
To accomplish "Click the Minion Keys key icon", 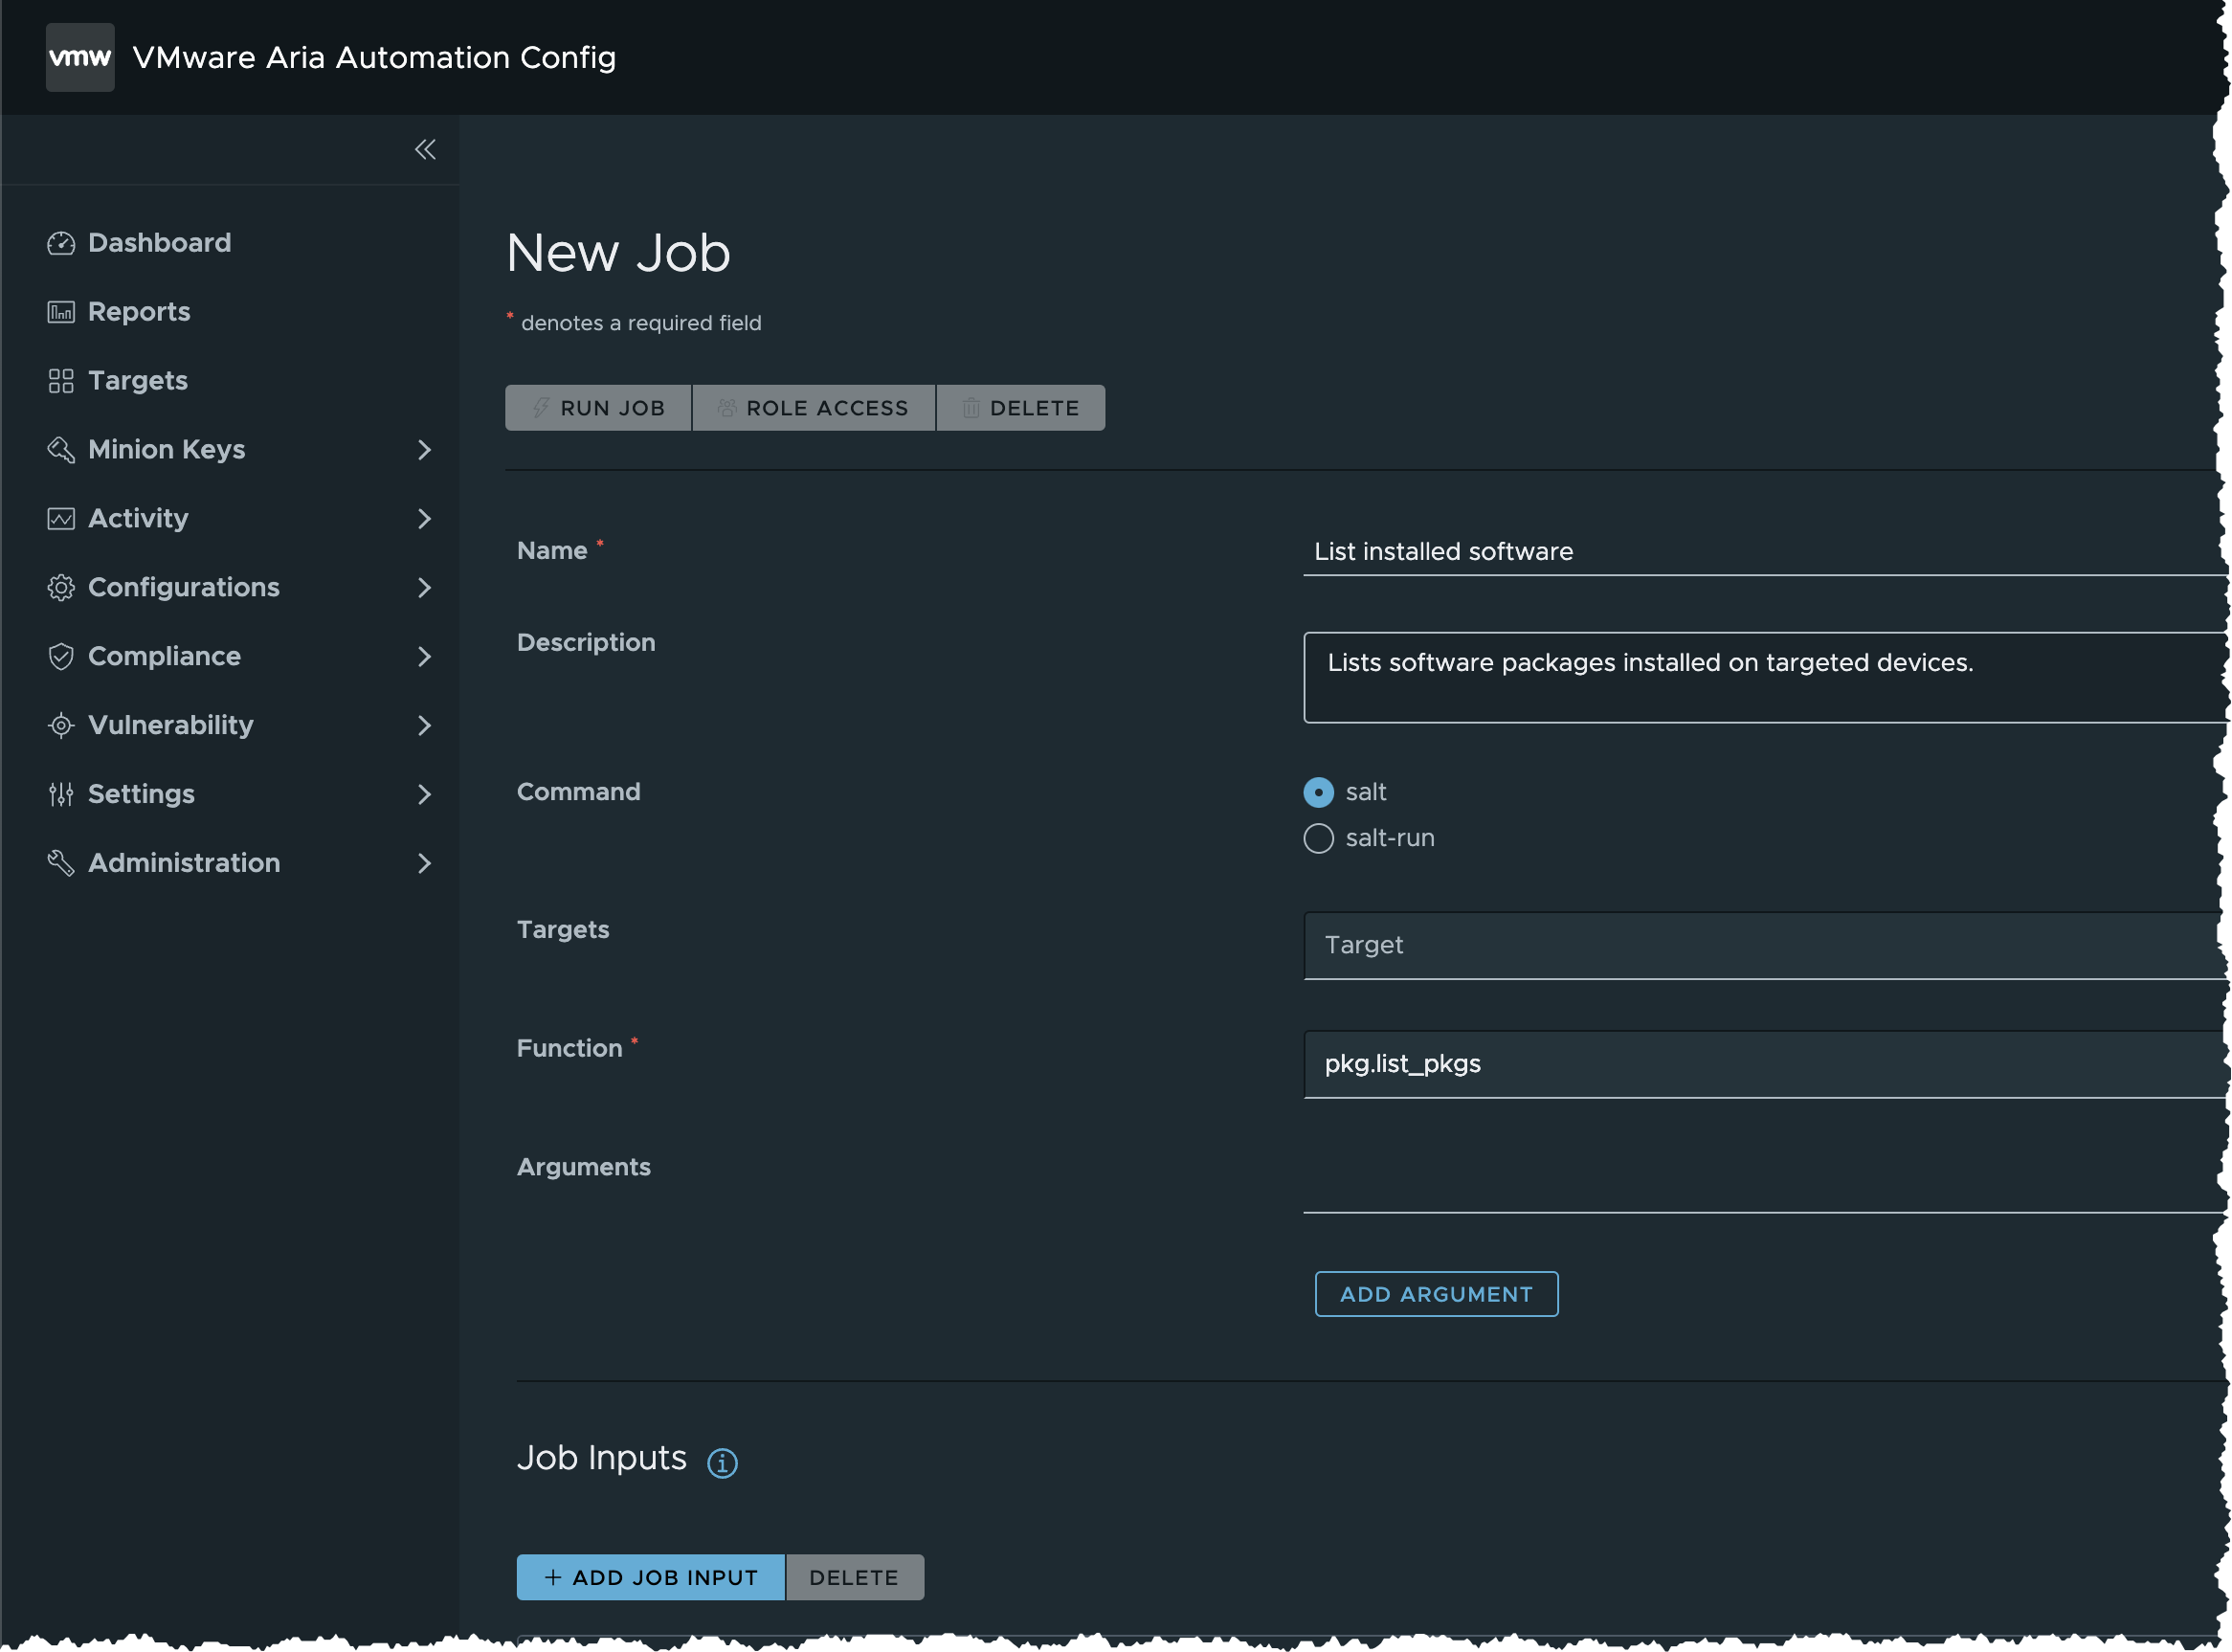I will [x=61, y=450].
